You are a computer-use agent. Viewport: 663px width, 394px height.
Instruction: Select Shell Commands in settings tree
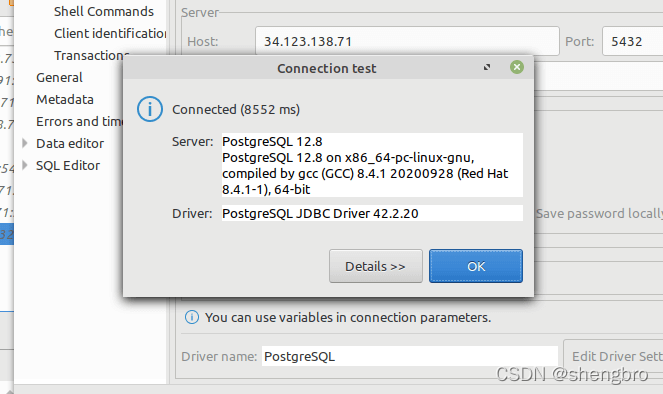tap(104, 11)
